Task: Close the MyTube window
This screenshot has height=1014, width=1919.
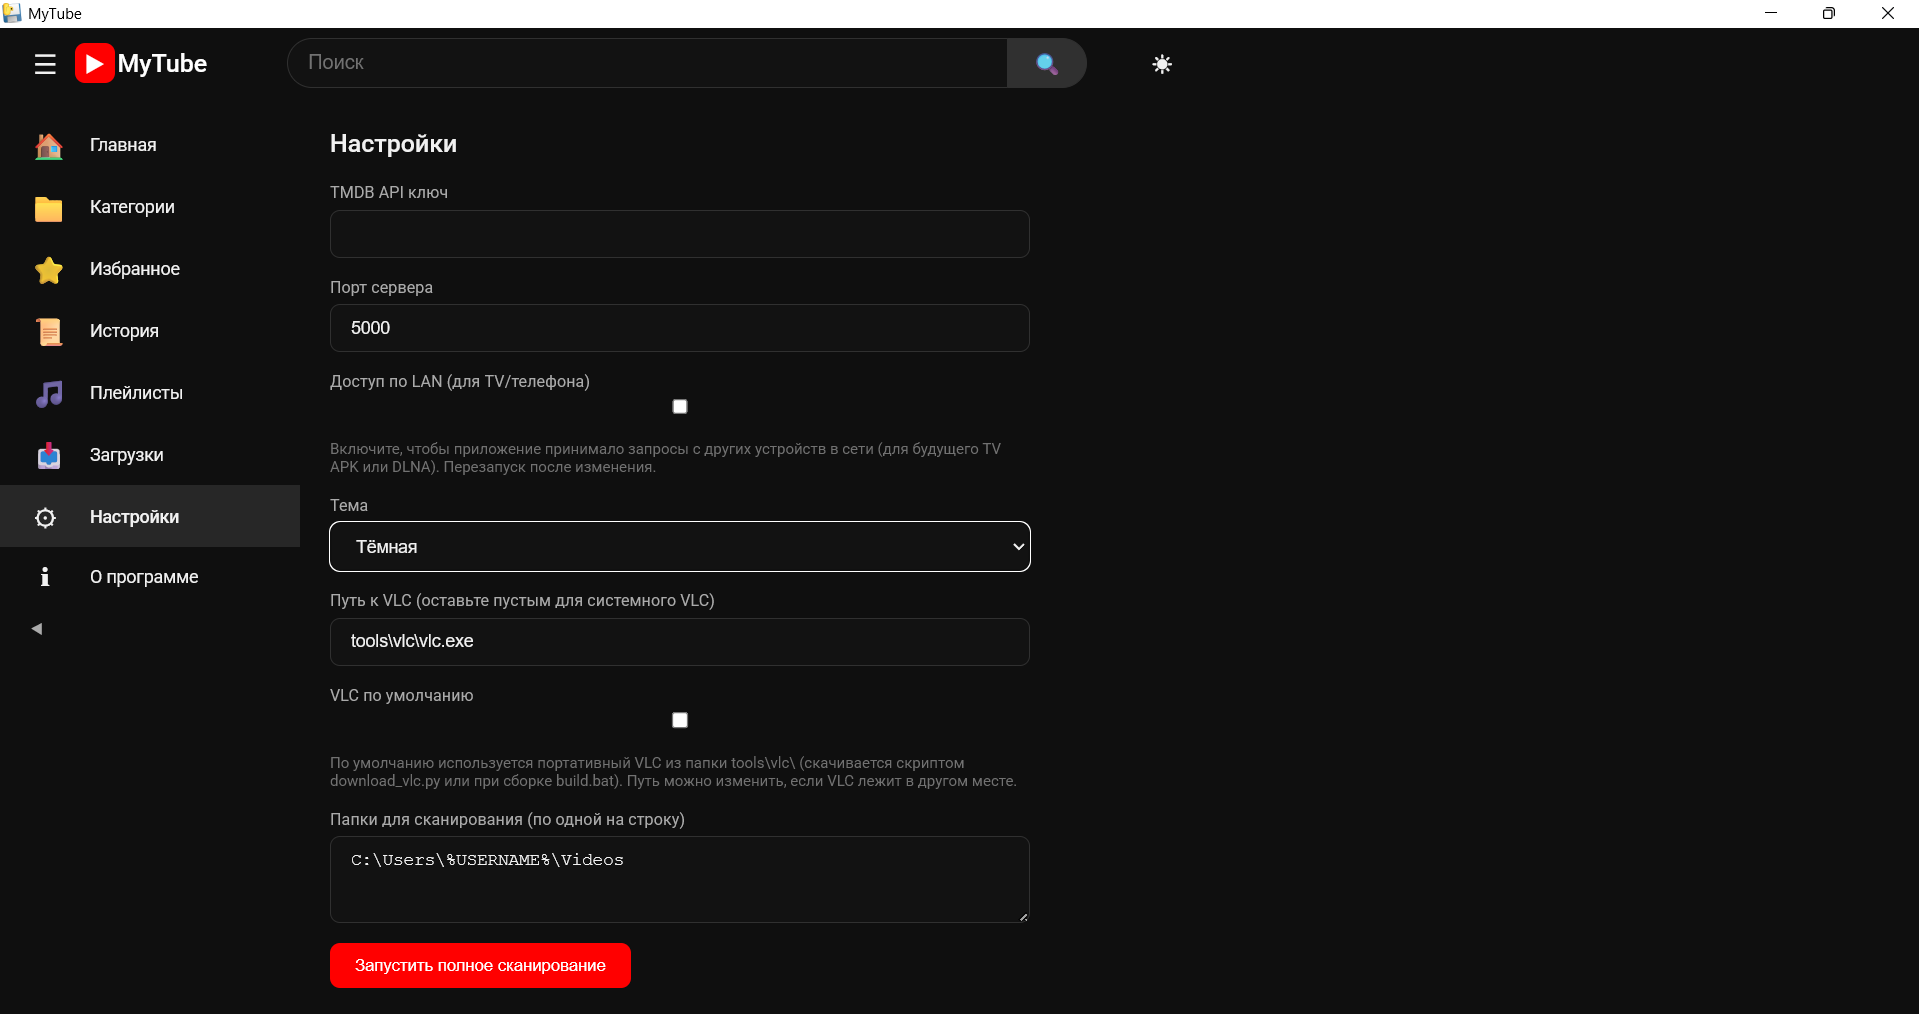Action: [x=1888, y=13]
